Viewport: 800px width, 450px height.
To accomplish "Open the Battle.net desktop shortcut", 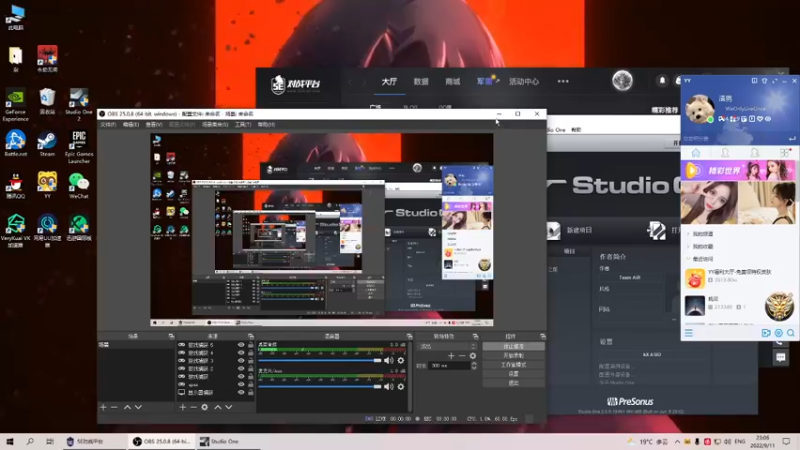I will point(15,144).
